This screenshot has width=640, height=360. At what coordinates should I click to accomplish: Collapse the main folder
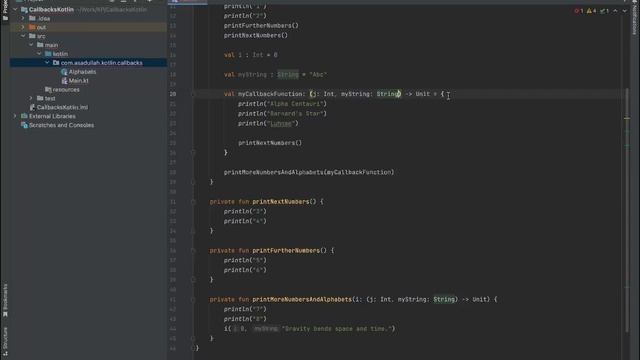tap(31, 45)
